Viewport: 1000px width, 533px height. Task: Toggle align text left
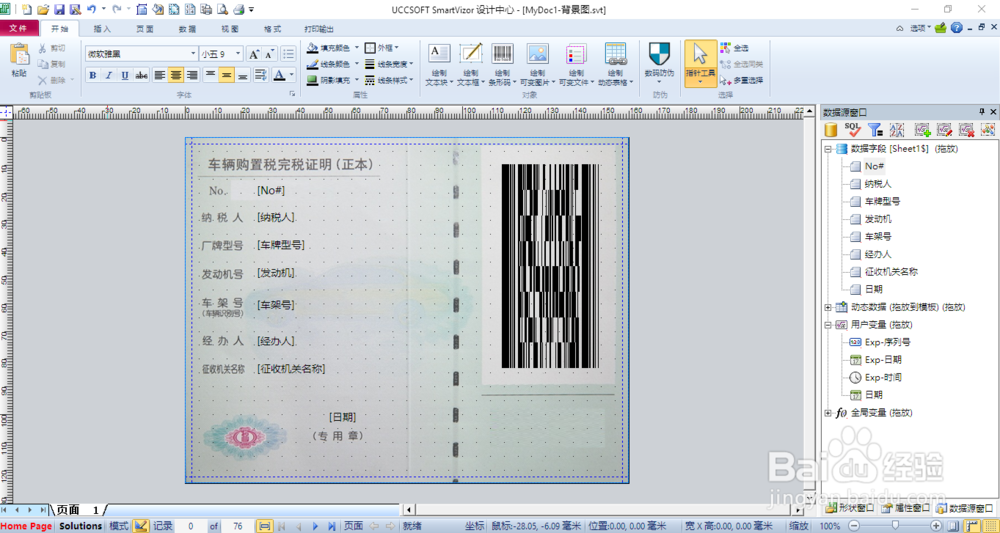coord(159,75)
